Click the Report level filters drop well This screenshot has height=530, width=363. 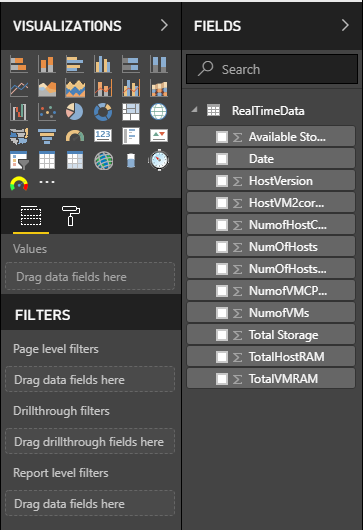[90, 503]
